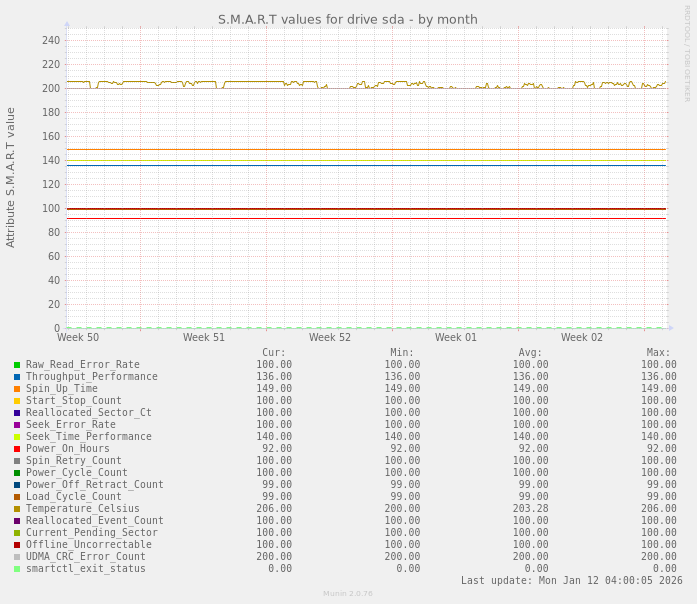
Task: Click the smartctl_exit_status legend swatch
Action: pyautogui.click(x=17, y=569)
